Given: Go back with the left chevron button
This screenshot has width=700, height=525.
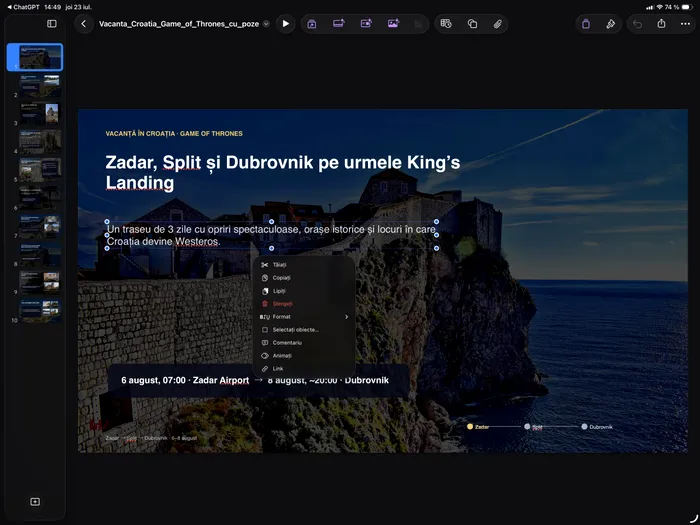Looking at the screenshot, I should pyautogui.click(x=83, y=24).
